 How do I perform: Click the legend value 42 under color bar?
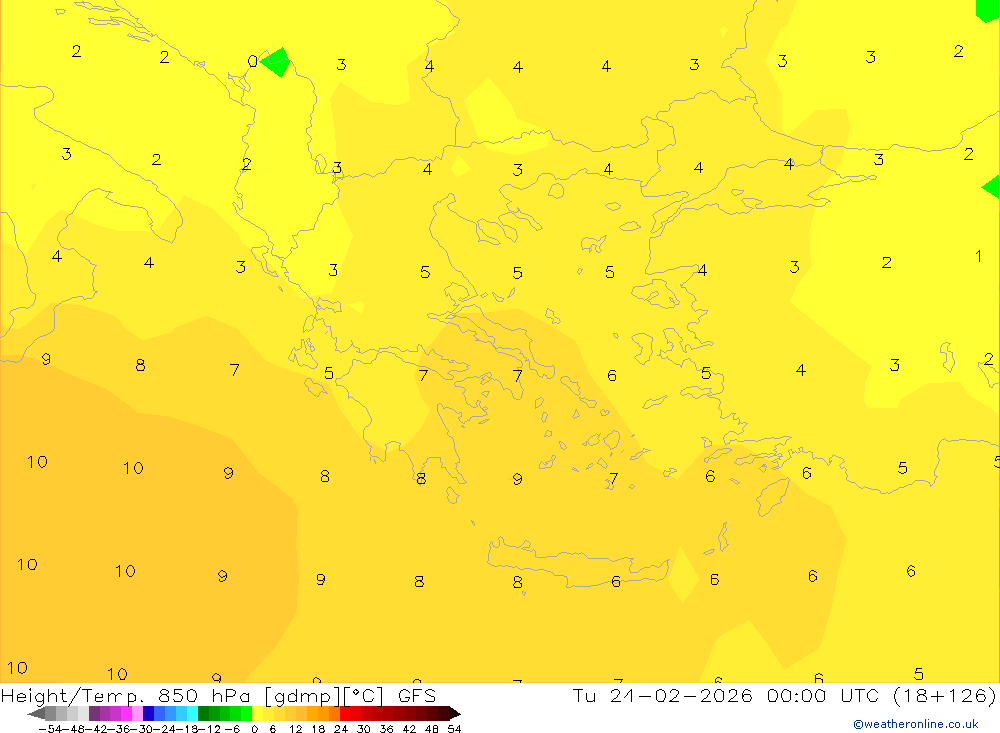409,729
